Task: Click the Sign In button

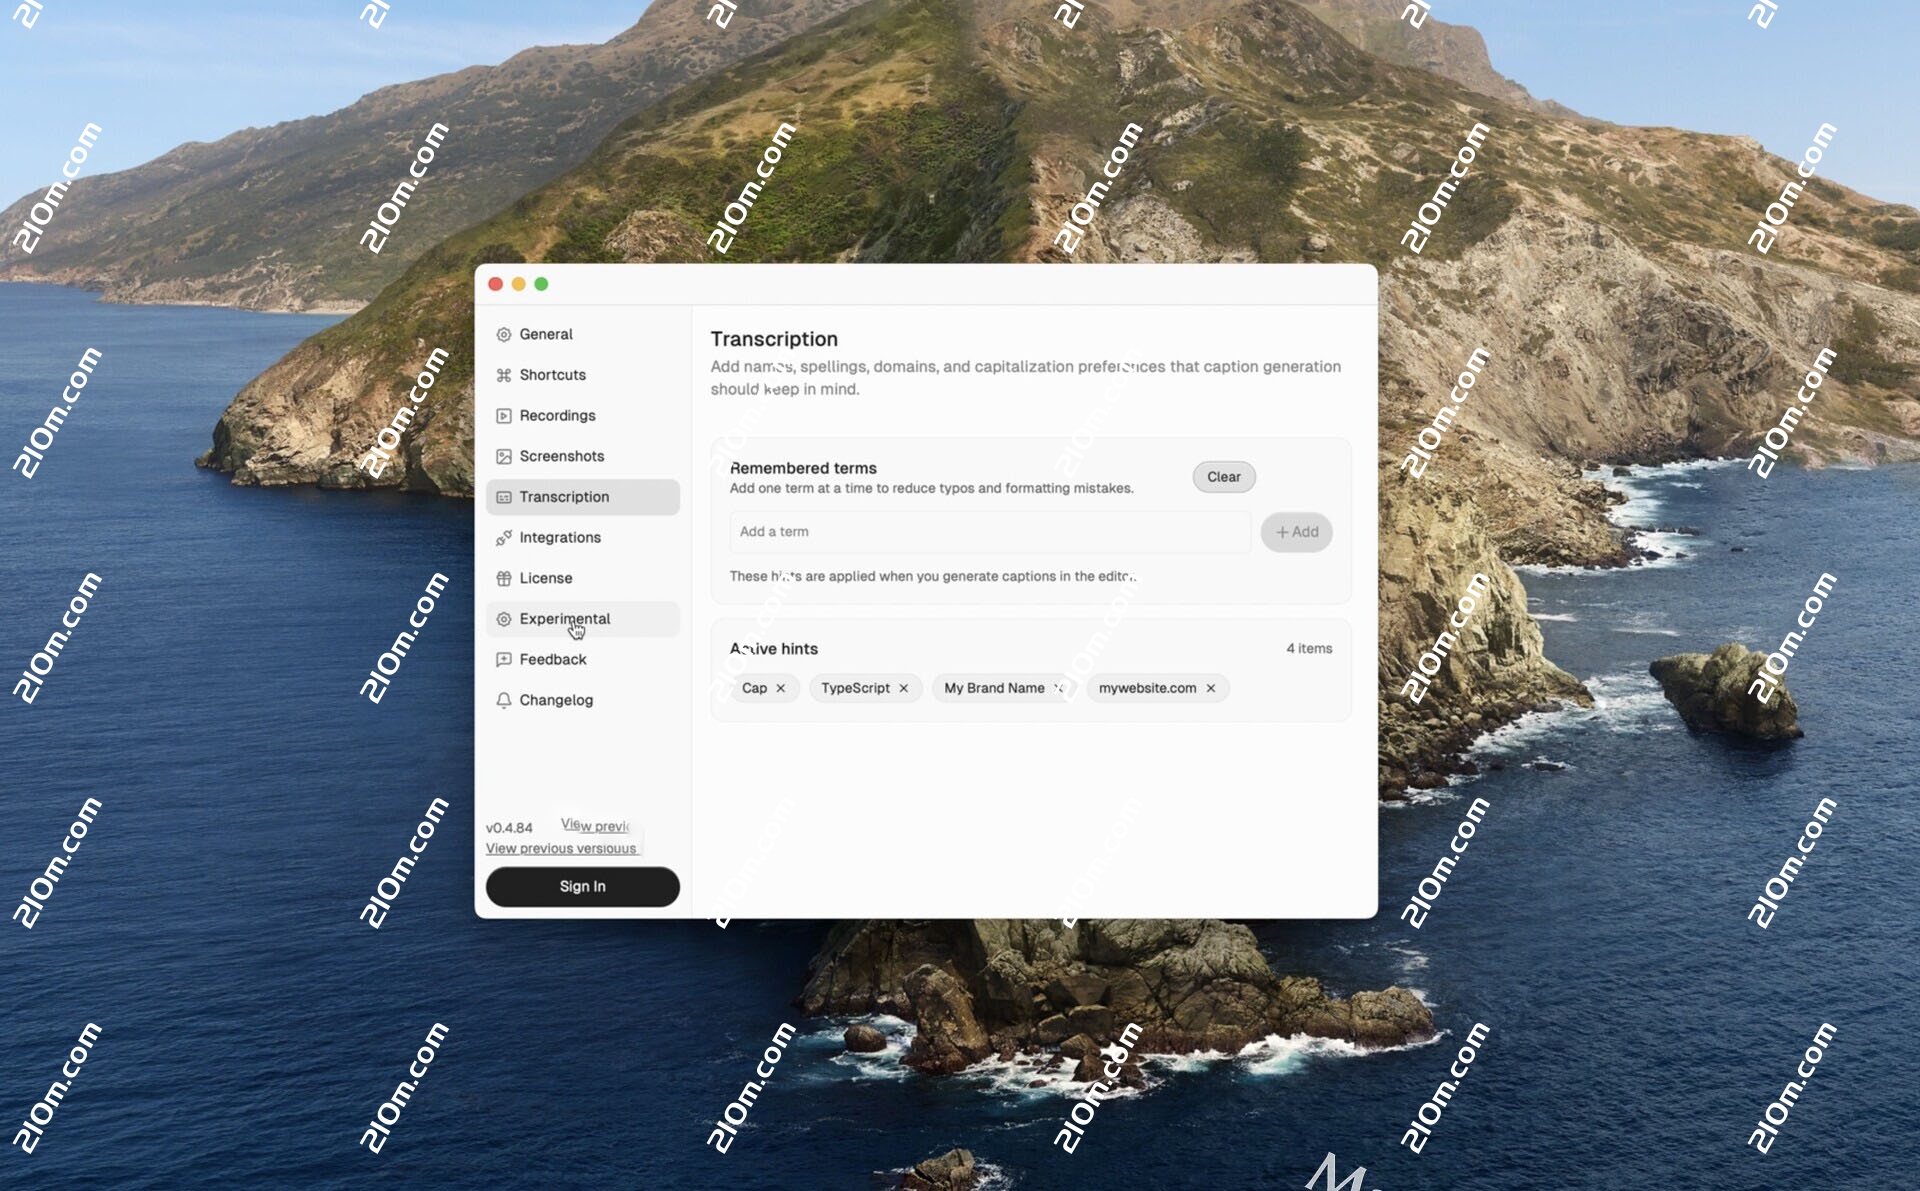Action: [x=583, y=887]
